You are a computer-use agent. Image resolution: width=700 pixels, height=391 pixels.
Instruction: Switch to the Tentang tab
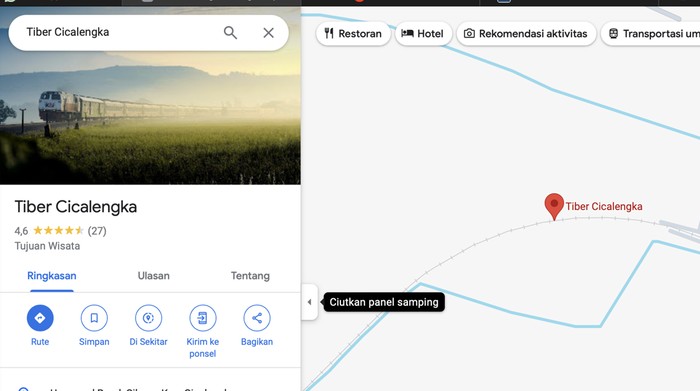(x=250, y=276)
